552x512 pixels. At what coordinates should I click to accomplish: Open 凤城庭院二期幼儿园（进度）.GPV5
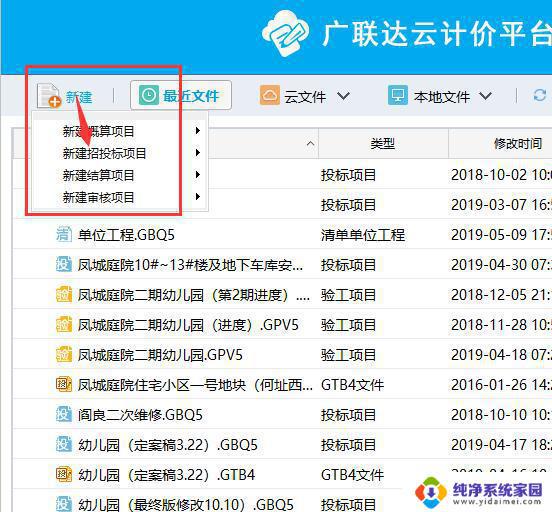point(188,325)
